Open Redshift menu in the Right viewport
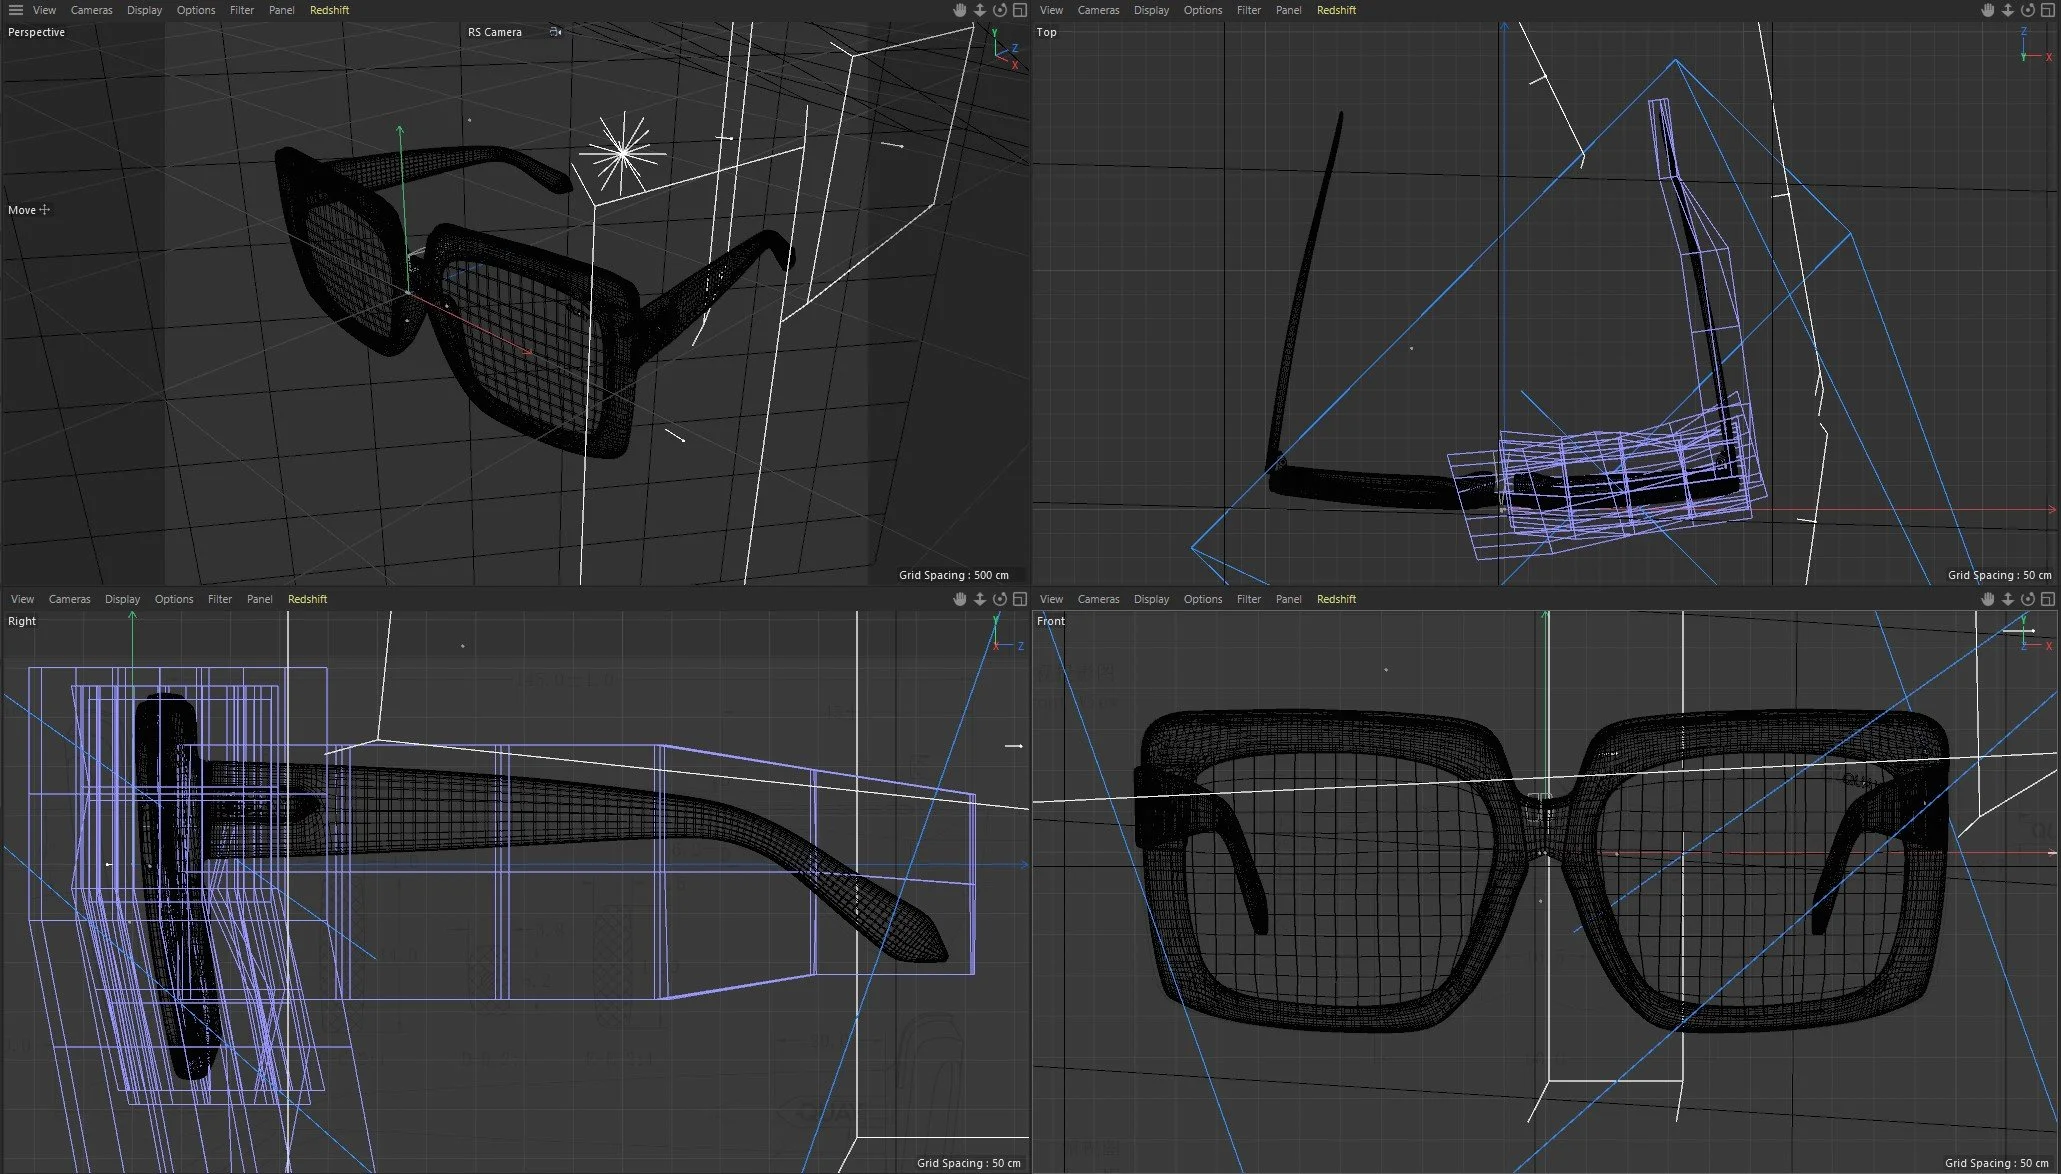 (x=307, y=599)
